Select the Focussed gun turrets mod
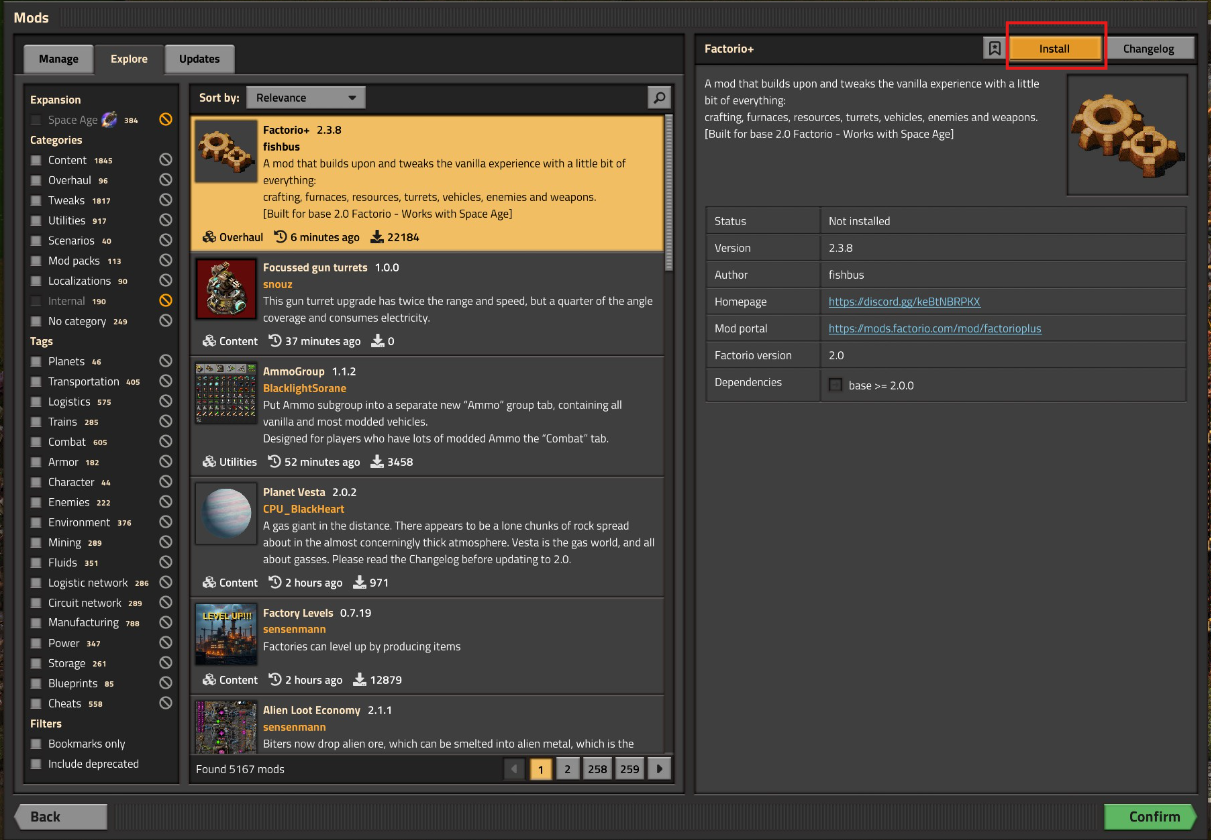This screenshot has width=1211, height=840. pyautogui.click(x=427, y=304)
